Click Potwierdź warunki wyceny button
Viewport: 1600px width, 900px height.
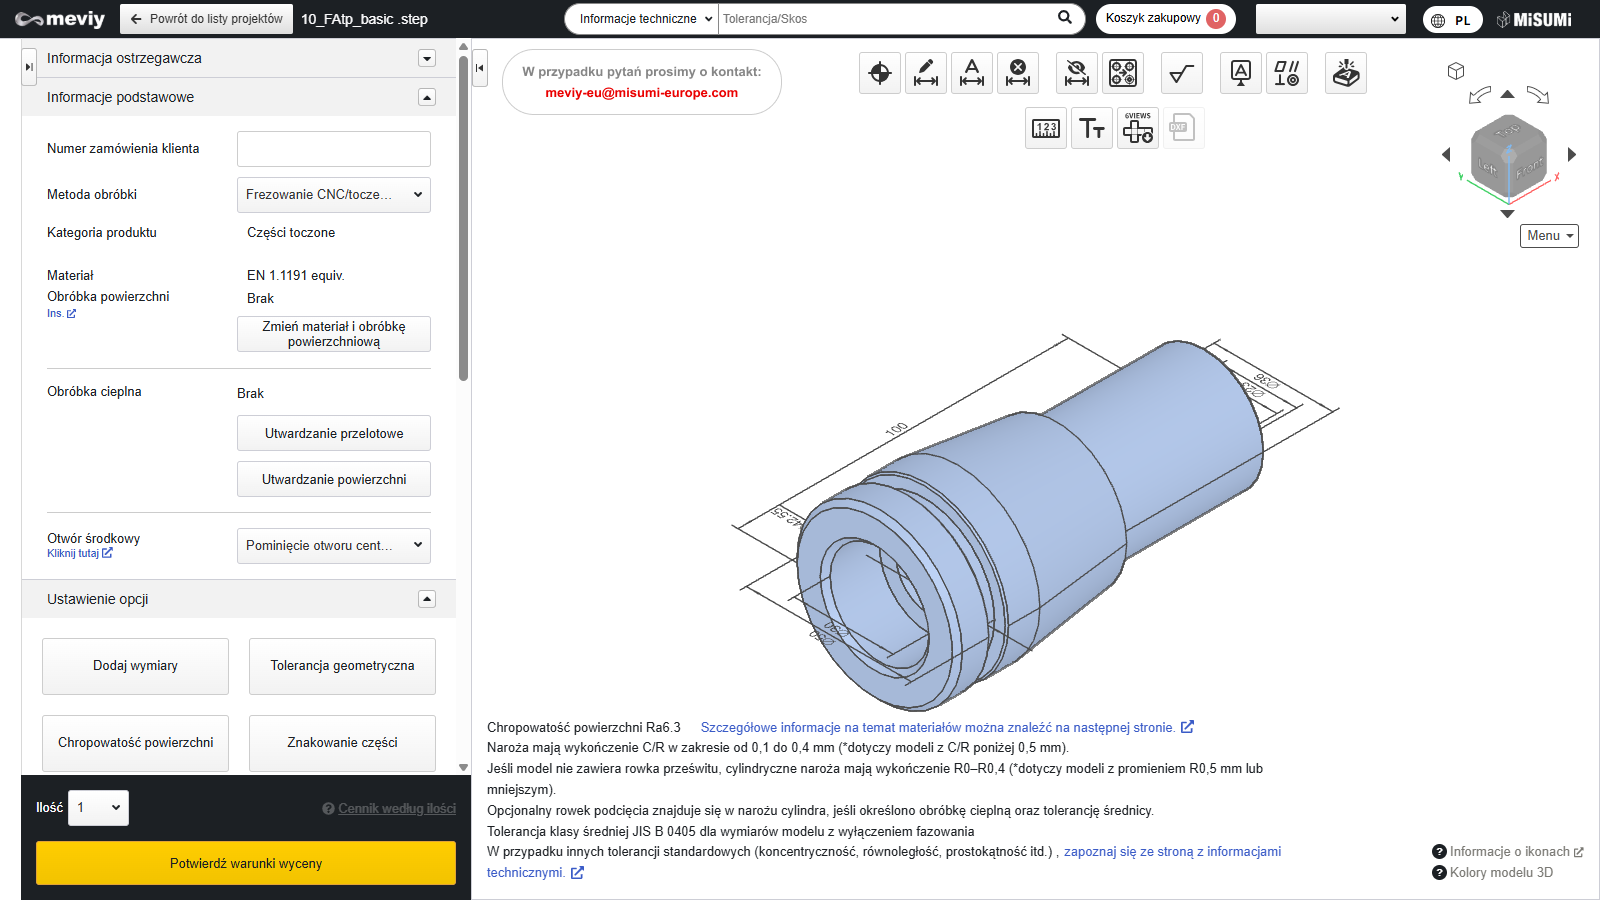(246, 863)
